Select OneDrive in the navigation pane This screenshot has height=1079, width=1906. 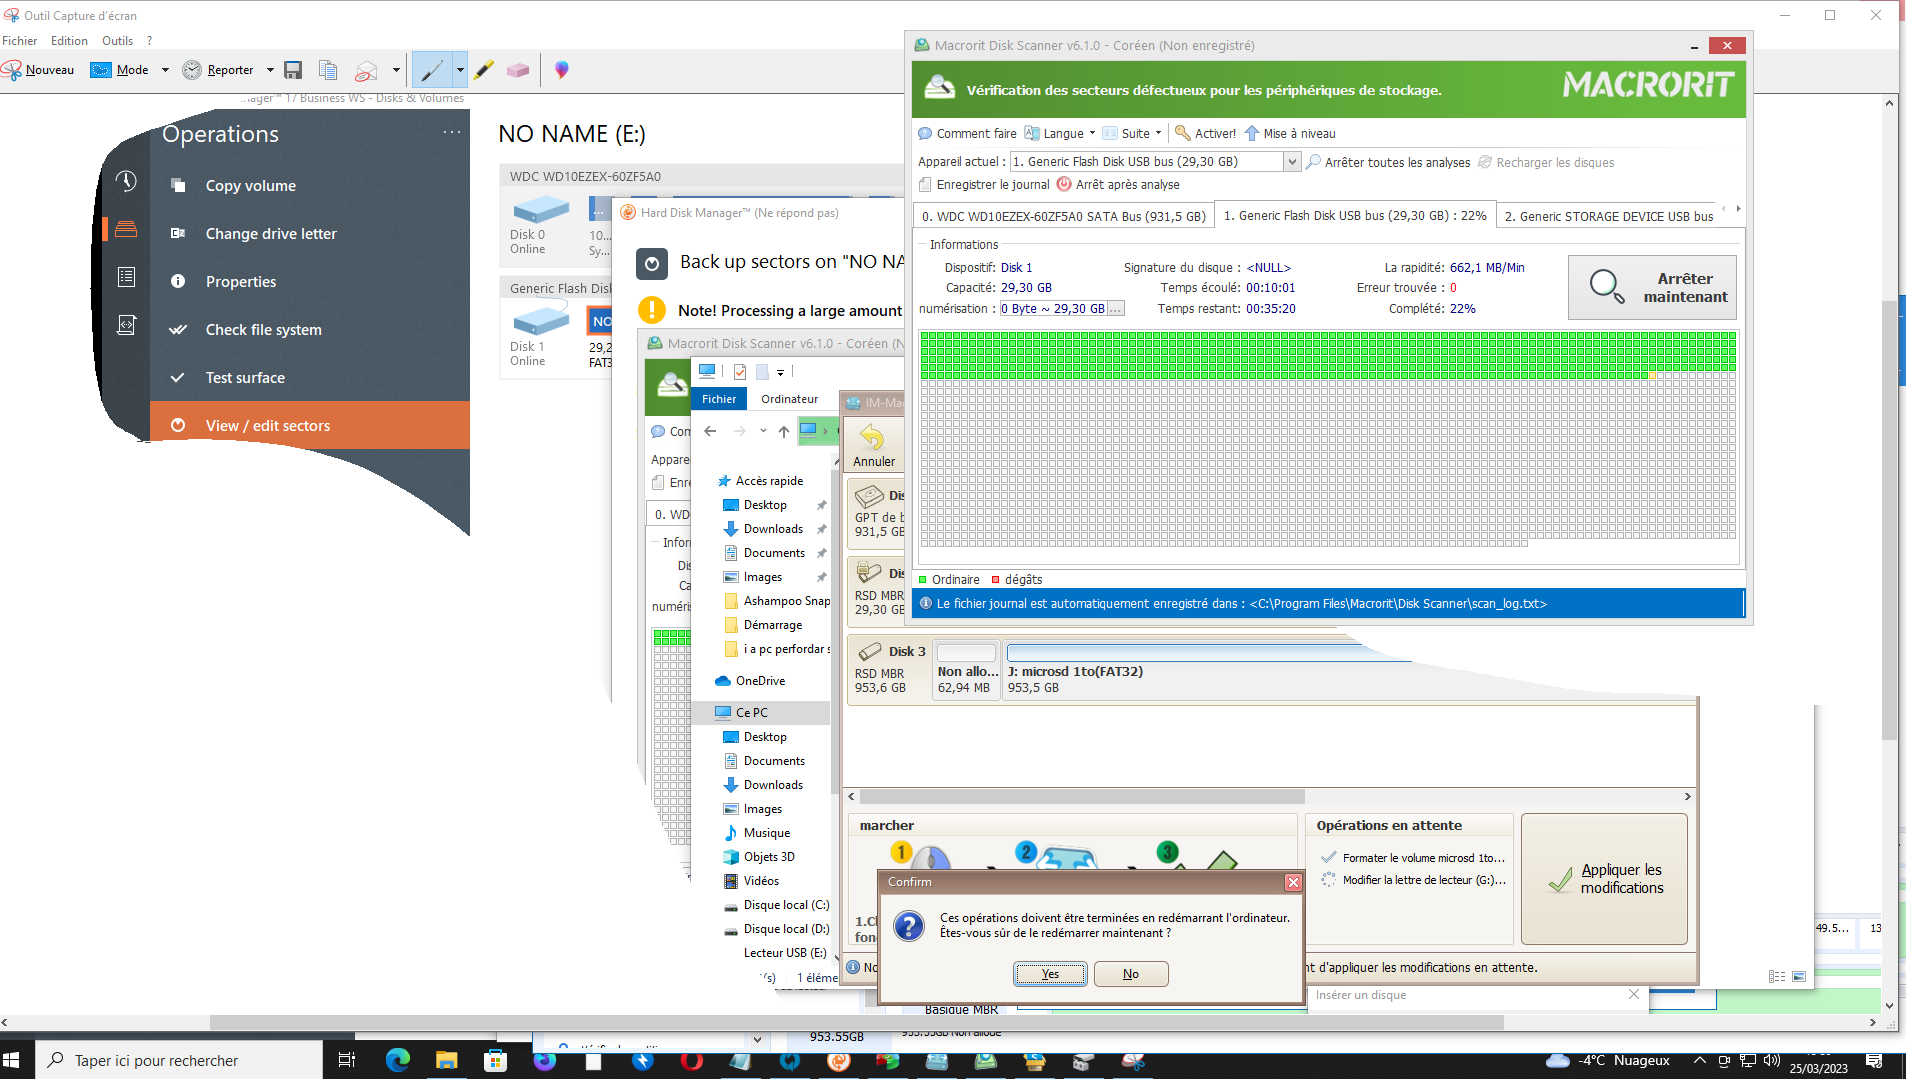point(760,681)
